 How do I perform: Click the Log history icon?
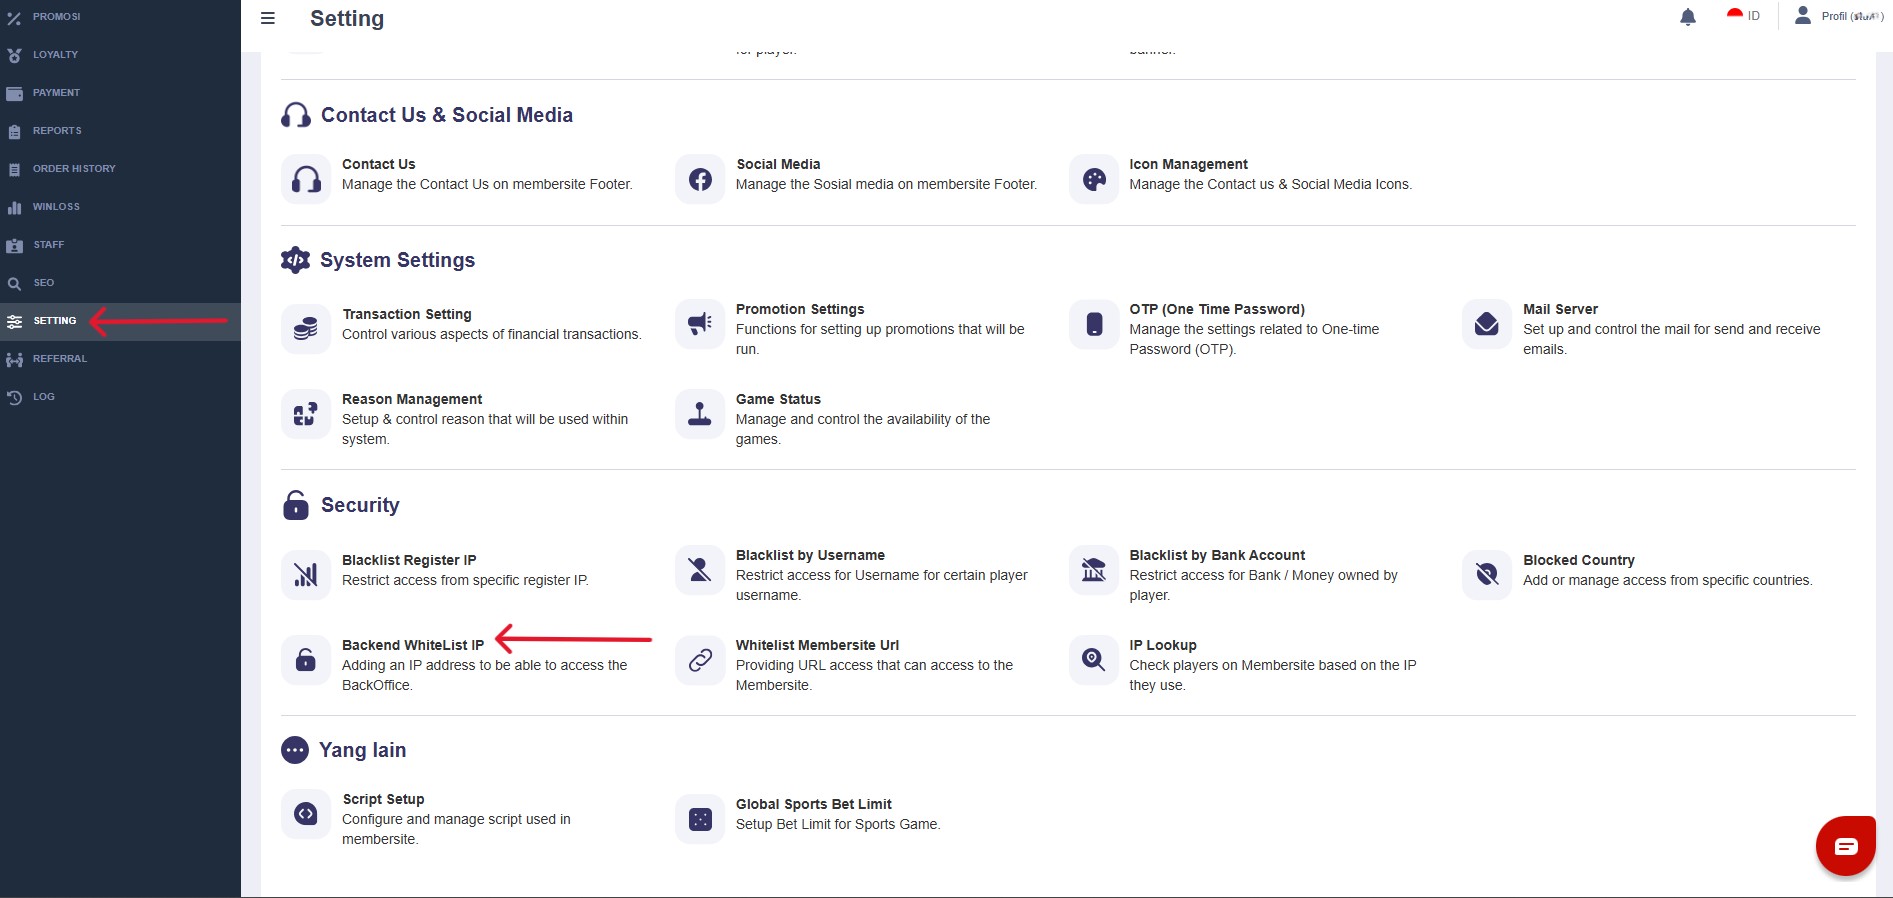(x=14, y=398)
